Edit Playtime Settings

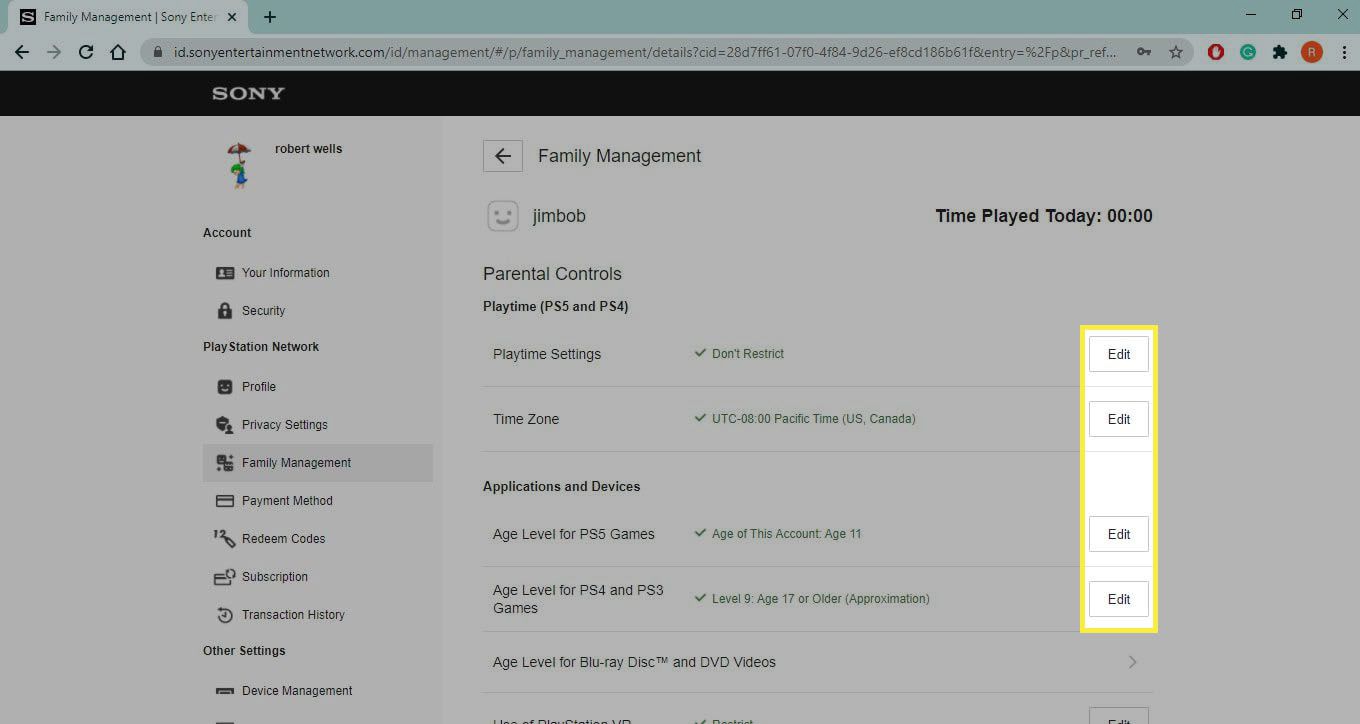tap(1118, 354)
